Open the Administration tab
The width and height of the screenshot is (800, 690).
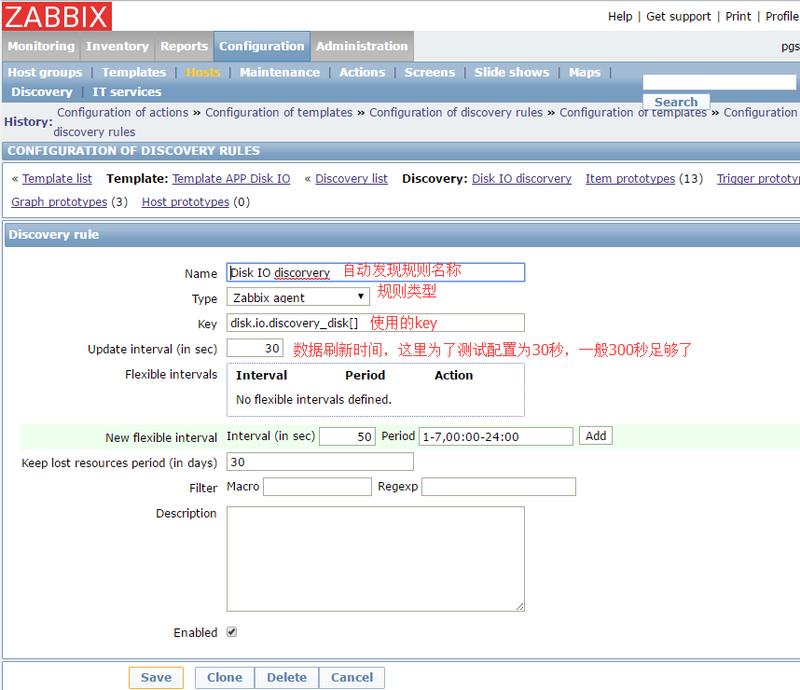[363, 46]
